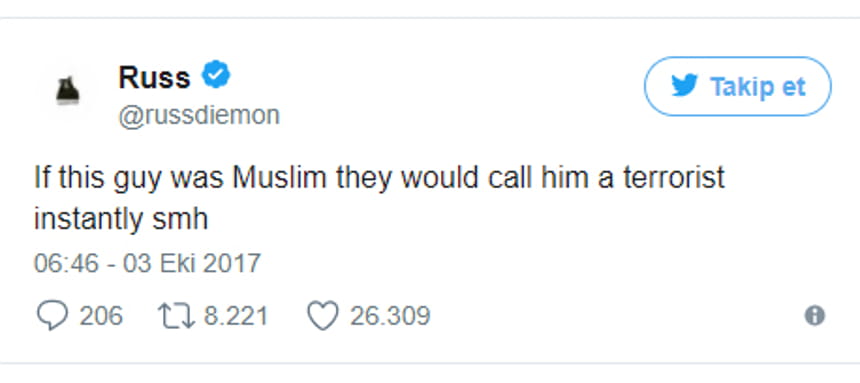Viewport: 860px width, 383px height.
Task: Click the 'instantly smh' tweet line
Action: click(121, 219)
